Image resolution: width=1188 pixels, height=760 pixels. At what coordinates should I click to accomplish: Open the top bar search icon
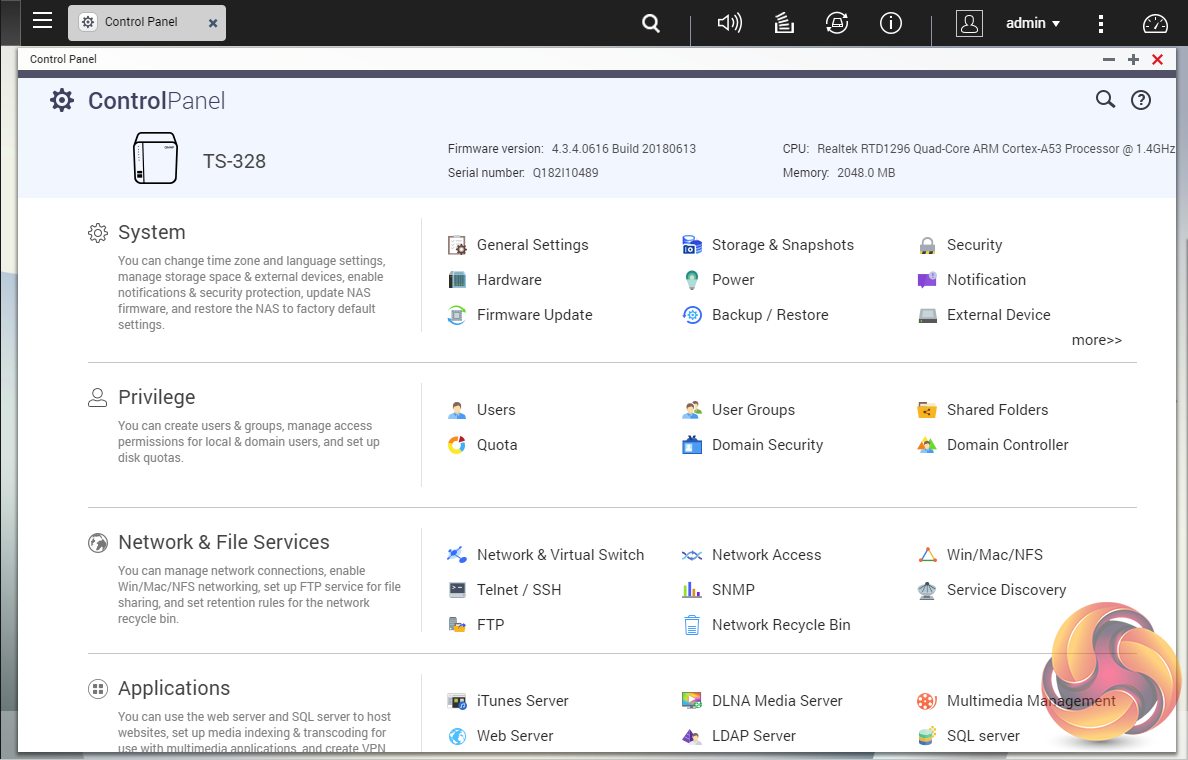click(651, 23)
